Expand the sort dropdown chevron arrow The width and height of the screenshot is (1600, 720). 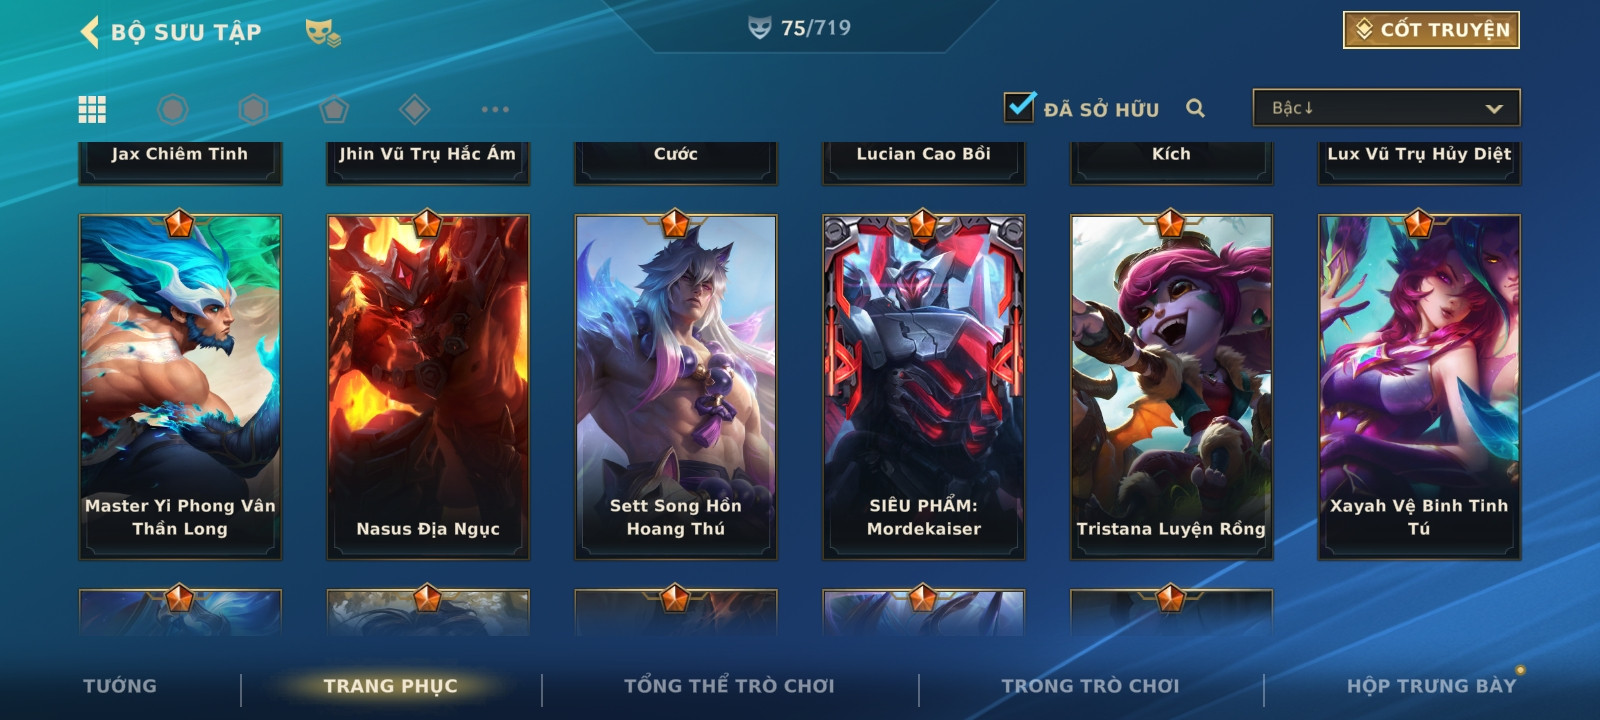pos(1494,108)
